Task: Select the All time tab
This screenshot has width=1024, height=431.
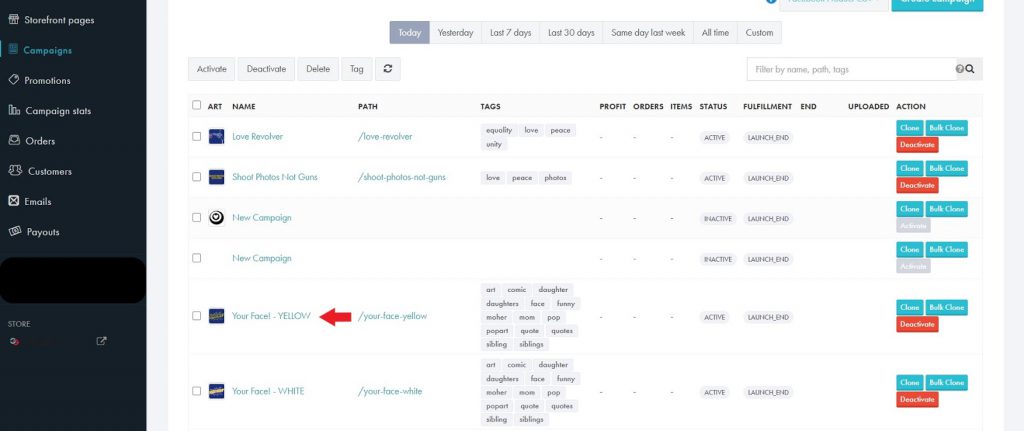Action: click(716, 33)
